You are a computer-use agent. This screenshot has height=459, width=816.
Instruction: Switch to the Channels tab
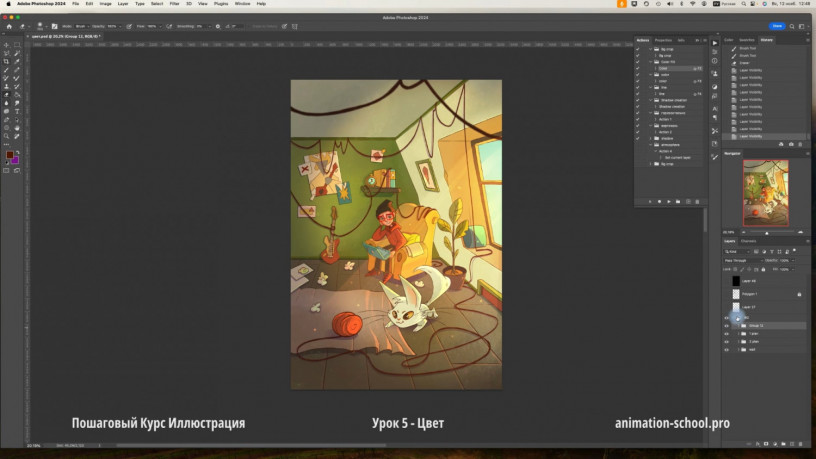(748, 241)
